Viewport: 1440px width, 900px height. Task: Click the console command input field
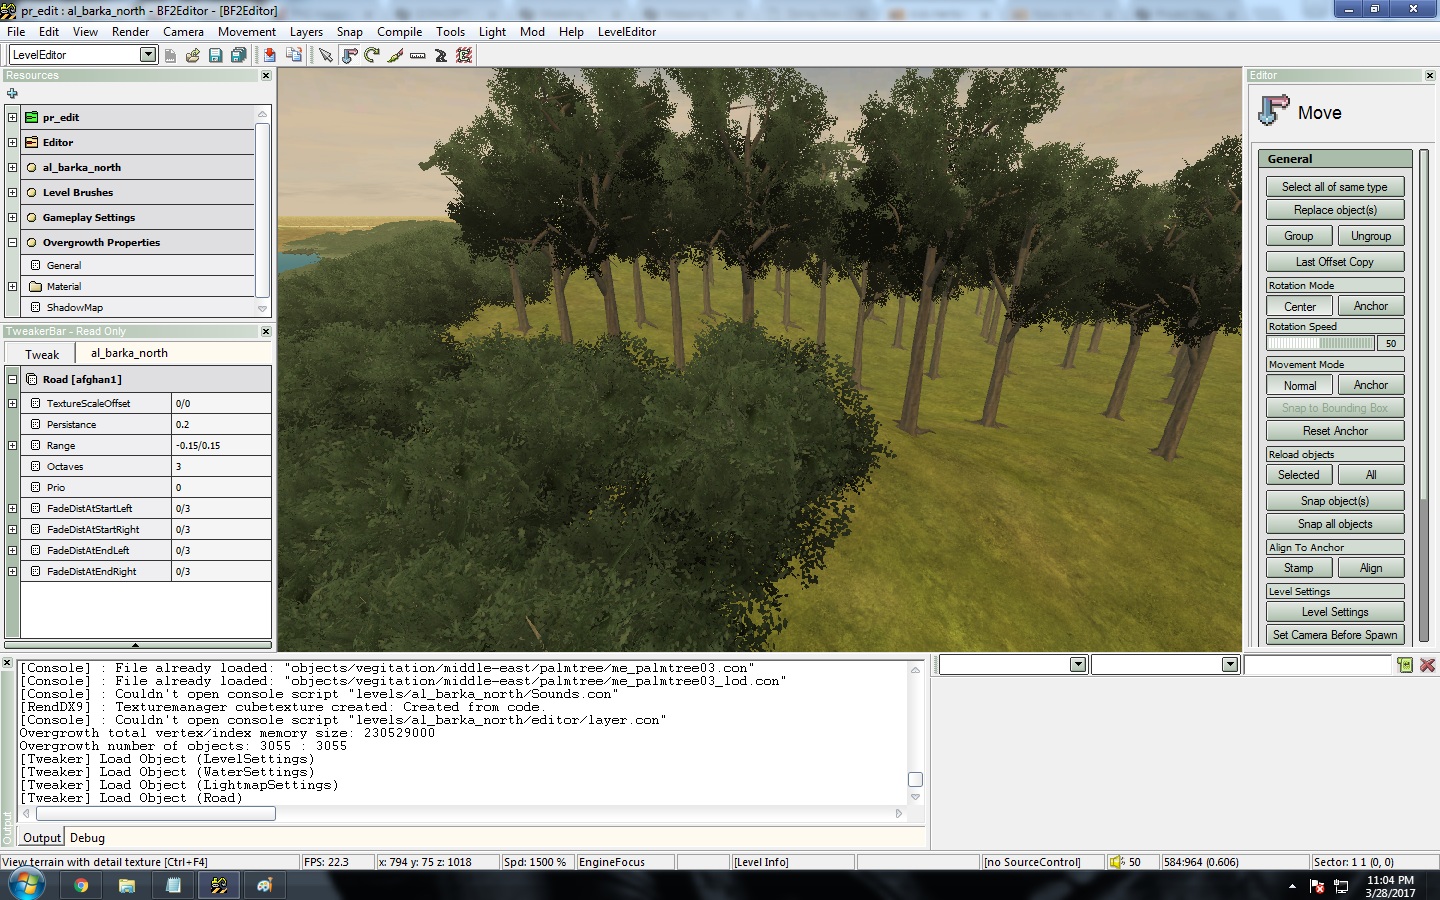pos(1318,664)
